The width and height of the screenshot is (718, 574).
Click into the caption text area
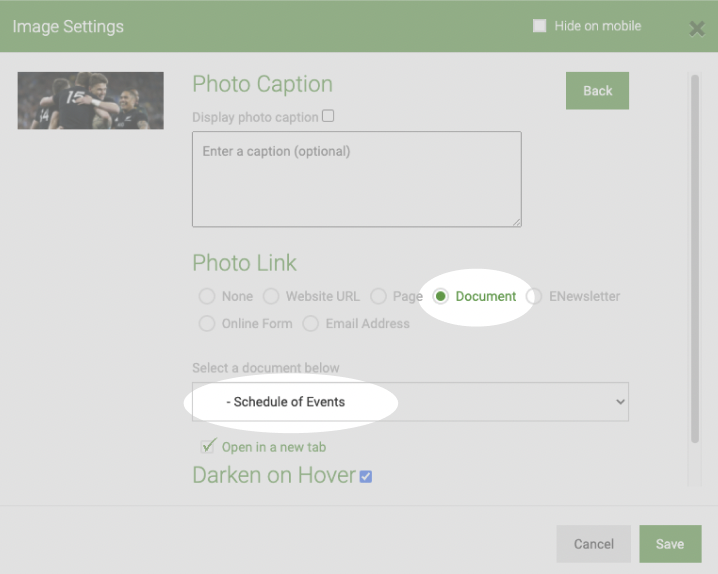(x=357, y=179)
